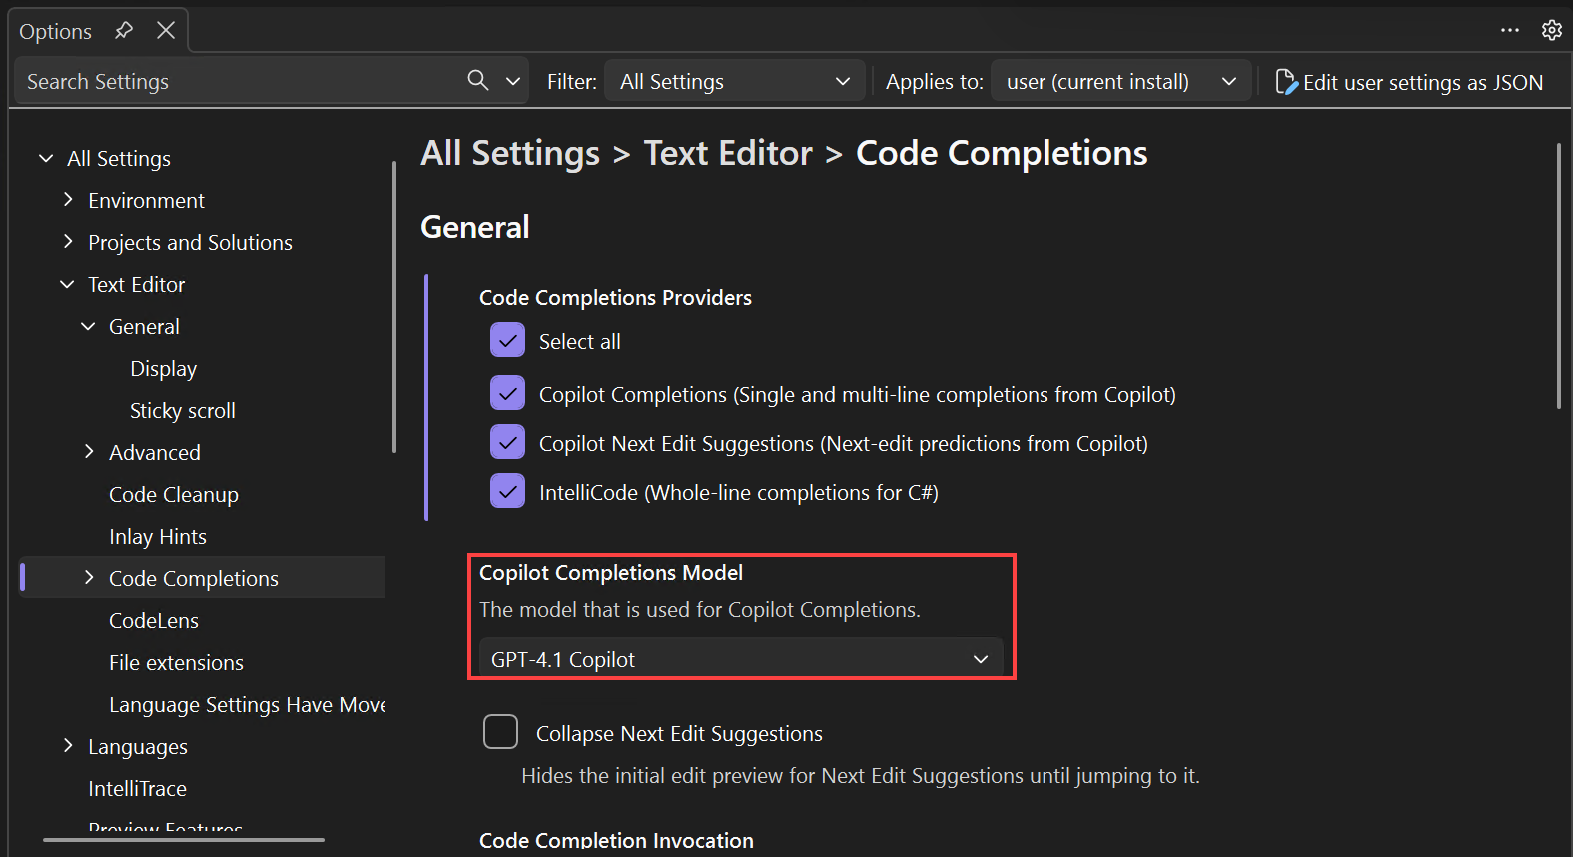Click the settings page vertical scrollbar
Screen dimensions: 1573x857
pos(1558,276)
